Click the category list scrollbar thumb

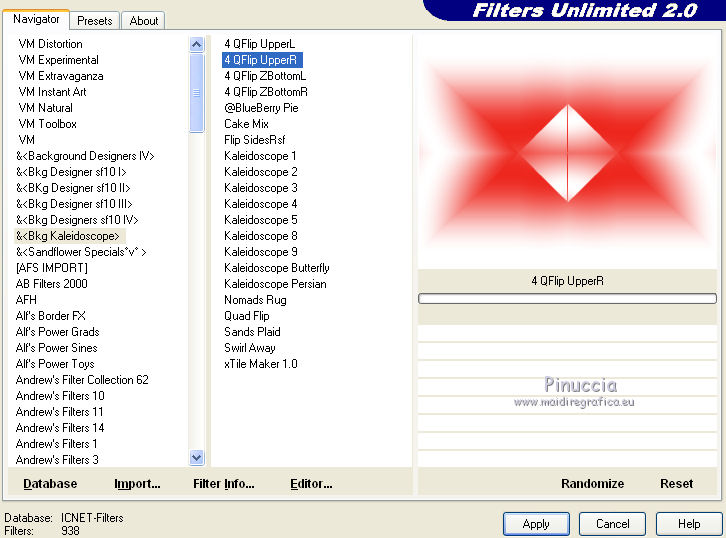tap(196, 93)
